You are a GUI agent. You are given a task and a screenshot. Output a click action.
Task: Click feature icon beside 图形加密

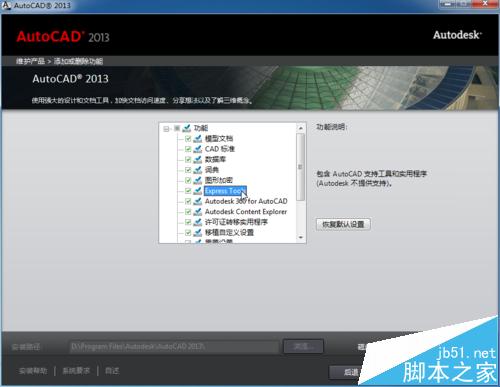coord(198,180)
